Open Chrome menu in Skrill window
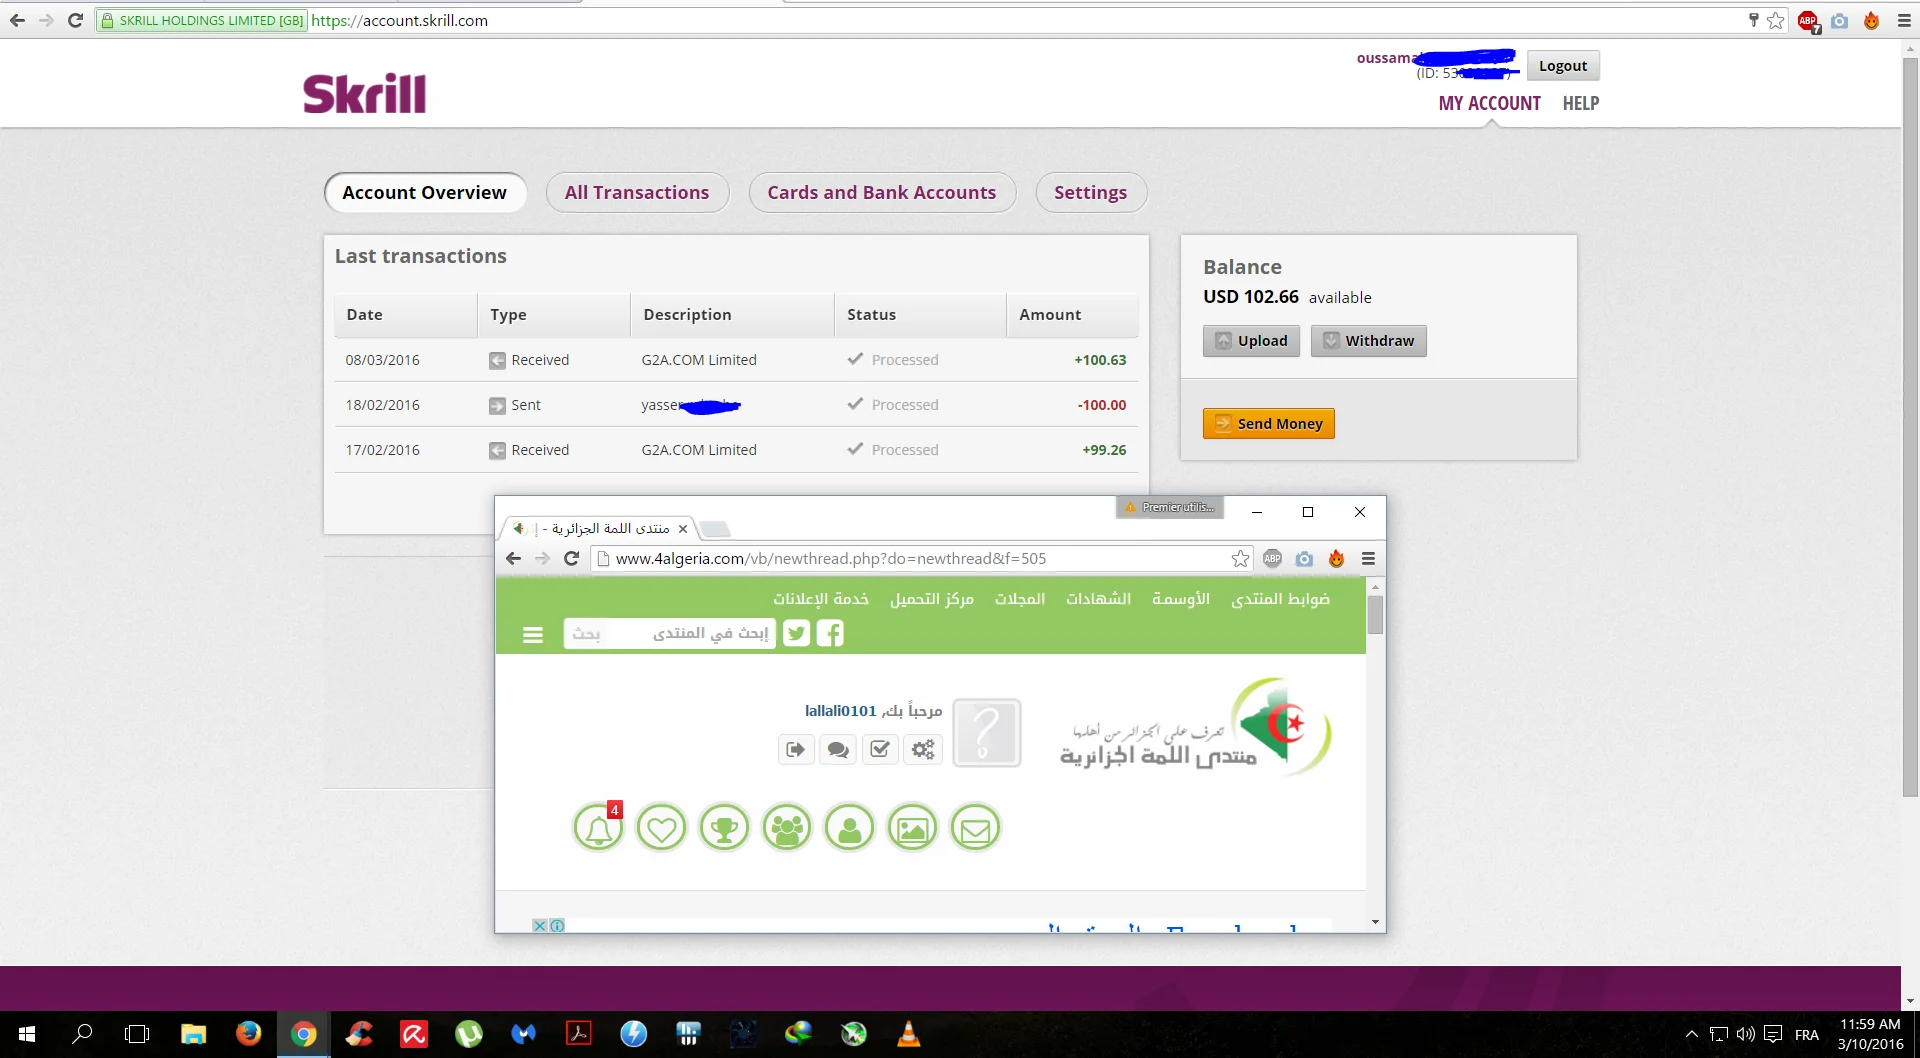This screenshot has height=1058, width=1920. (x=1904, y=20)
